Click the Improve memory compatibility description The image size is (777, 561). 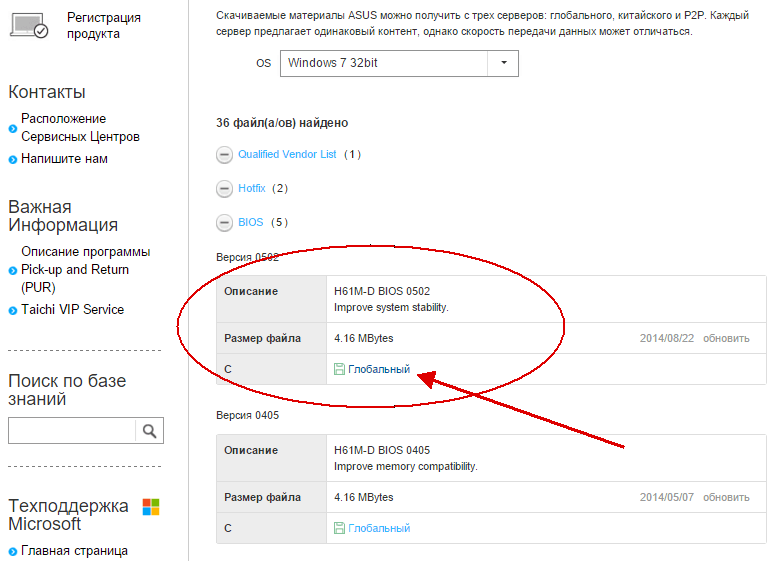pos(405,466)
